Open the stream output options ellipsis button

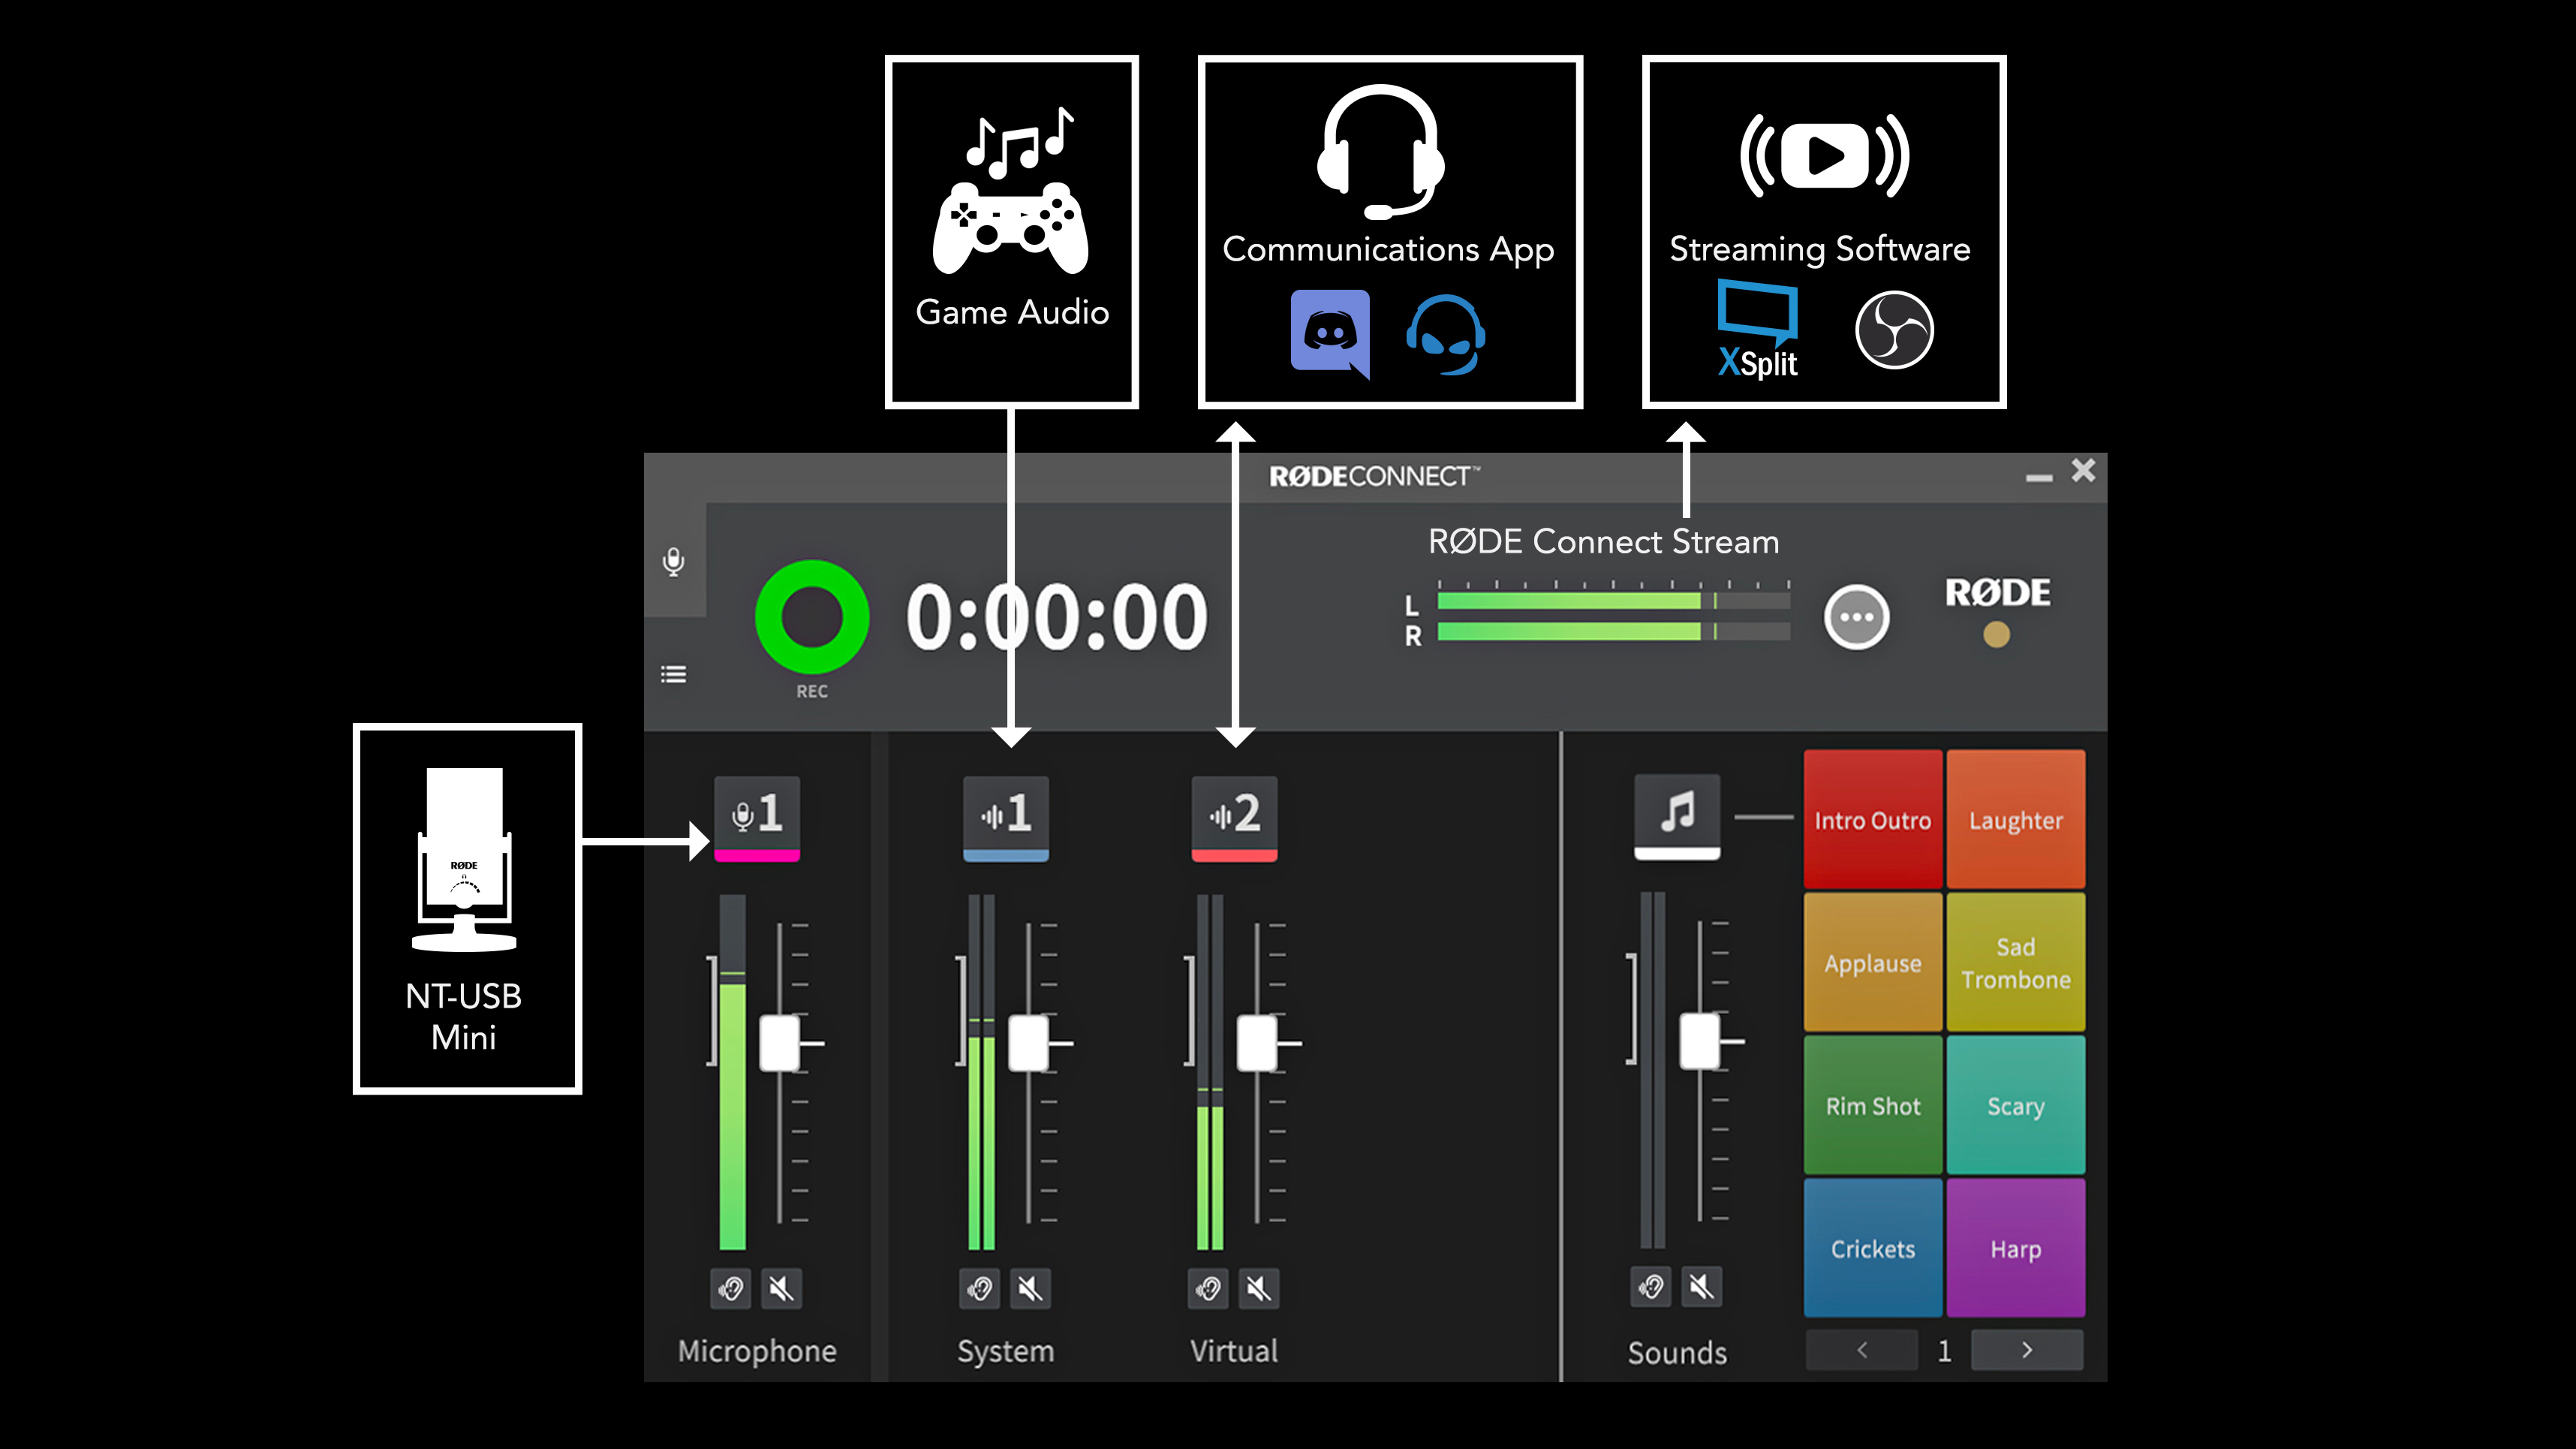(x=1856, y=616)
